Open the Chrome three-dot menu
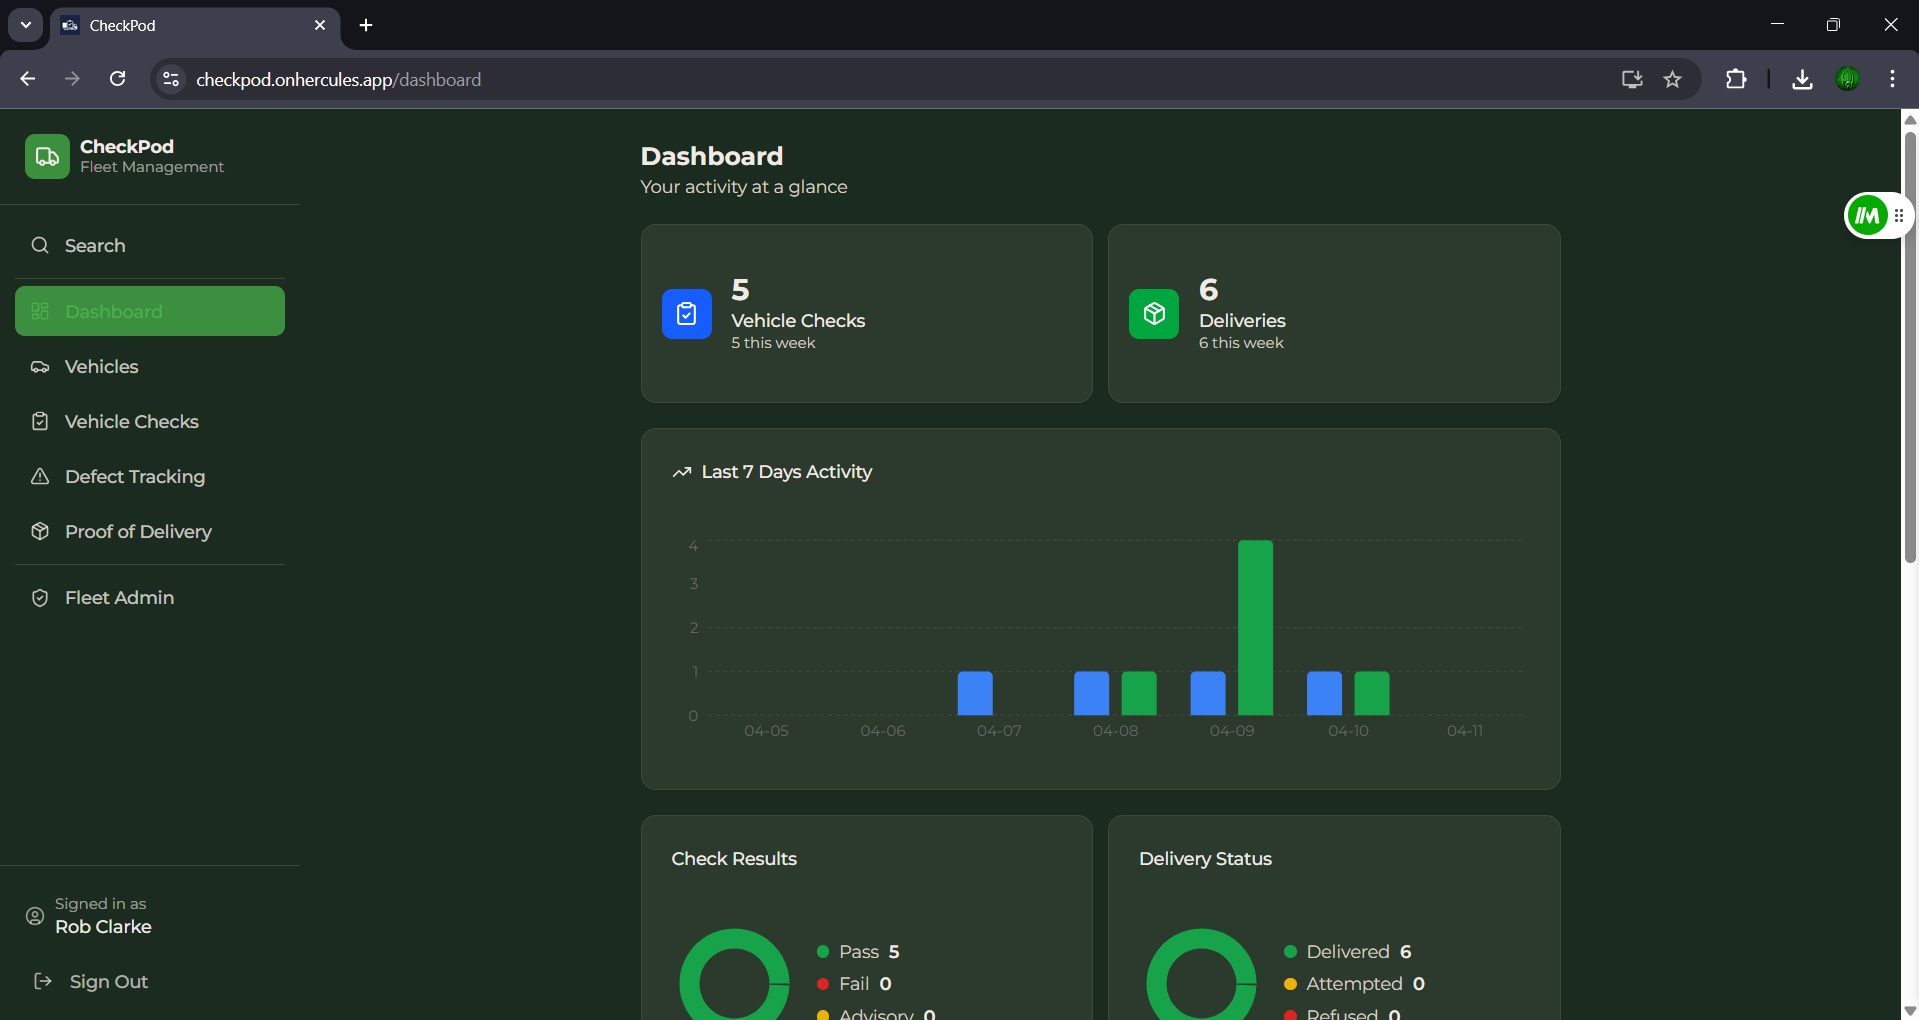This screenshot has height=1020, width=1919. pos(1892,79)
